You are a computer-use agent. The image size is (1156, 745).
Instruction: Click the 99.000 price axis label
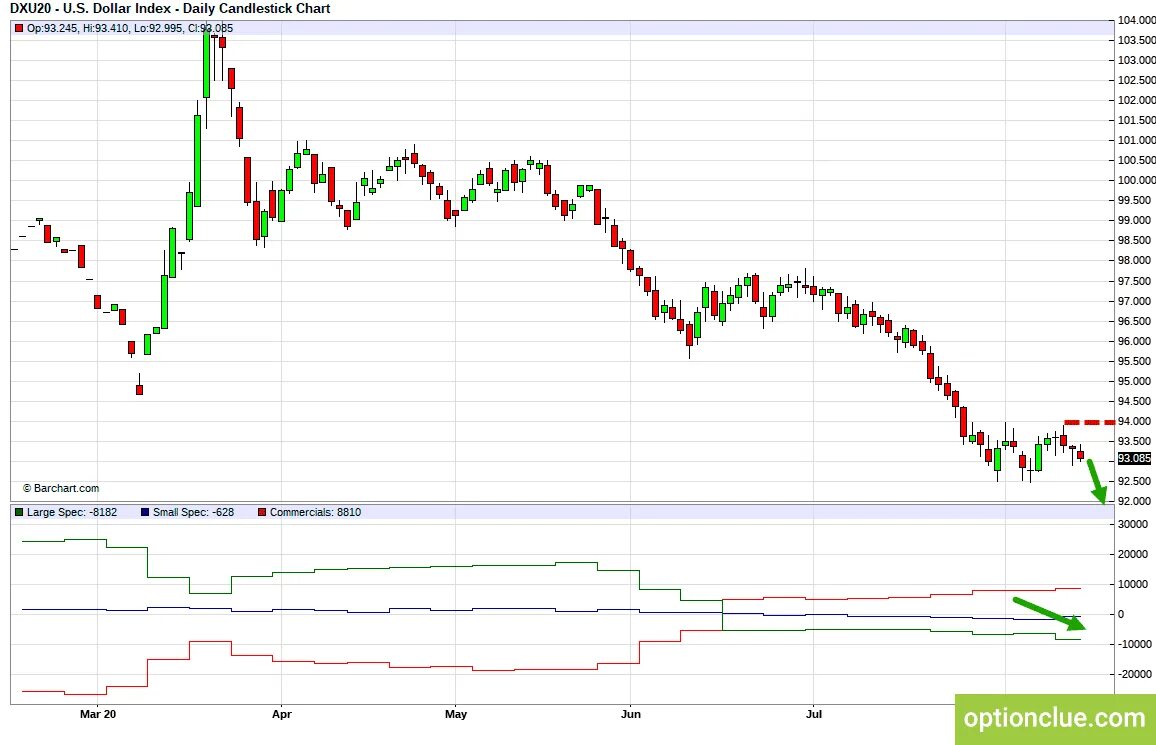coord(1137,220)
